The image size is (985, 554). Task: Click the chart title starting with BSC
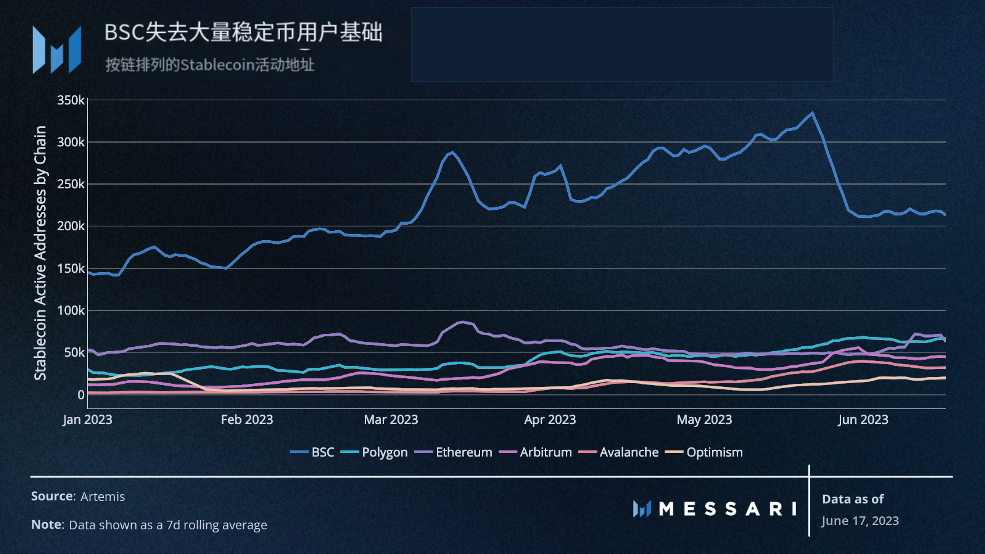pos(243,33)
